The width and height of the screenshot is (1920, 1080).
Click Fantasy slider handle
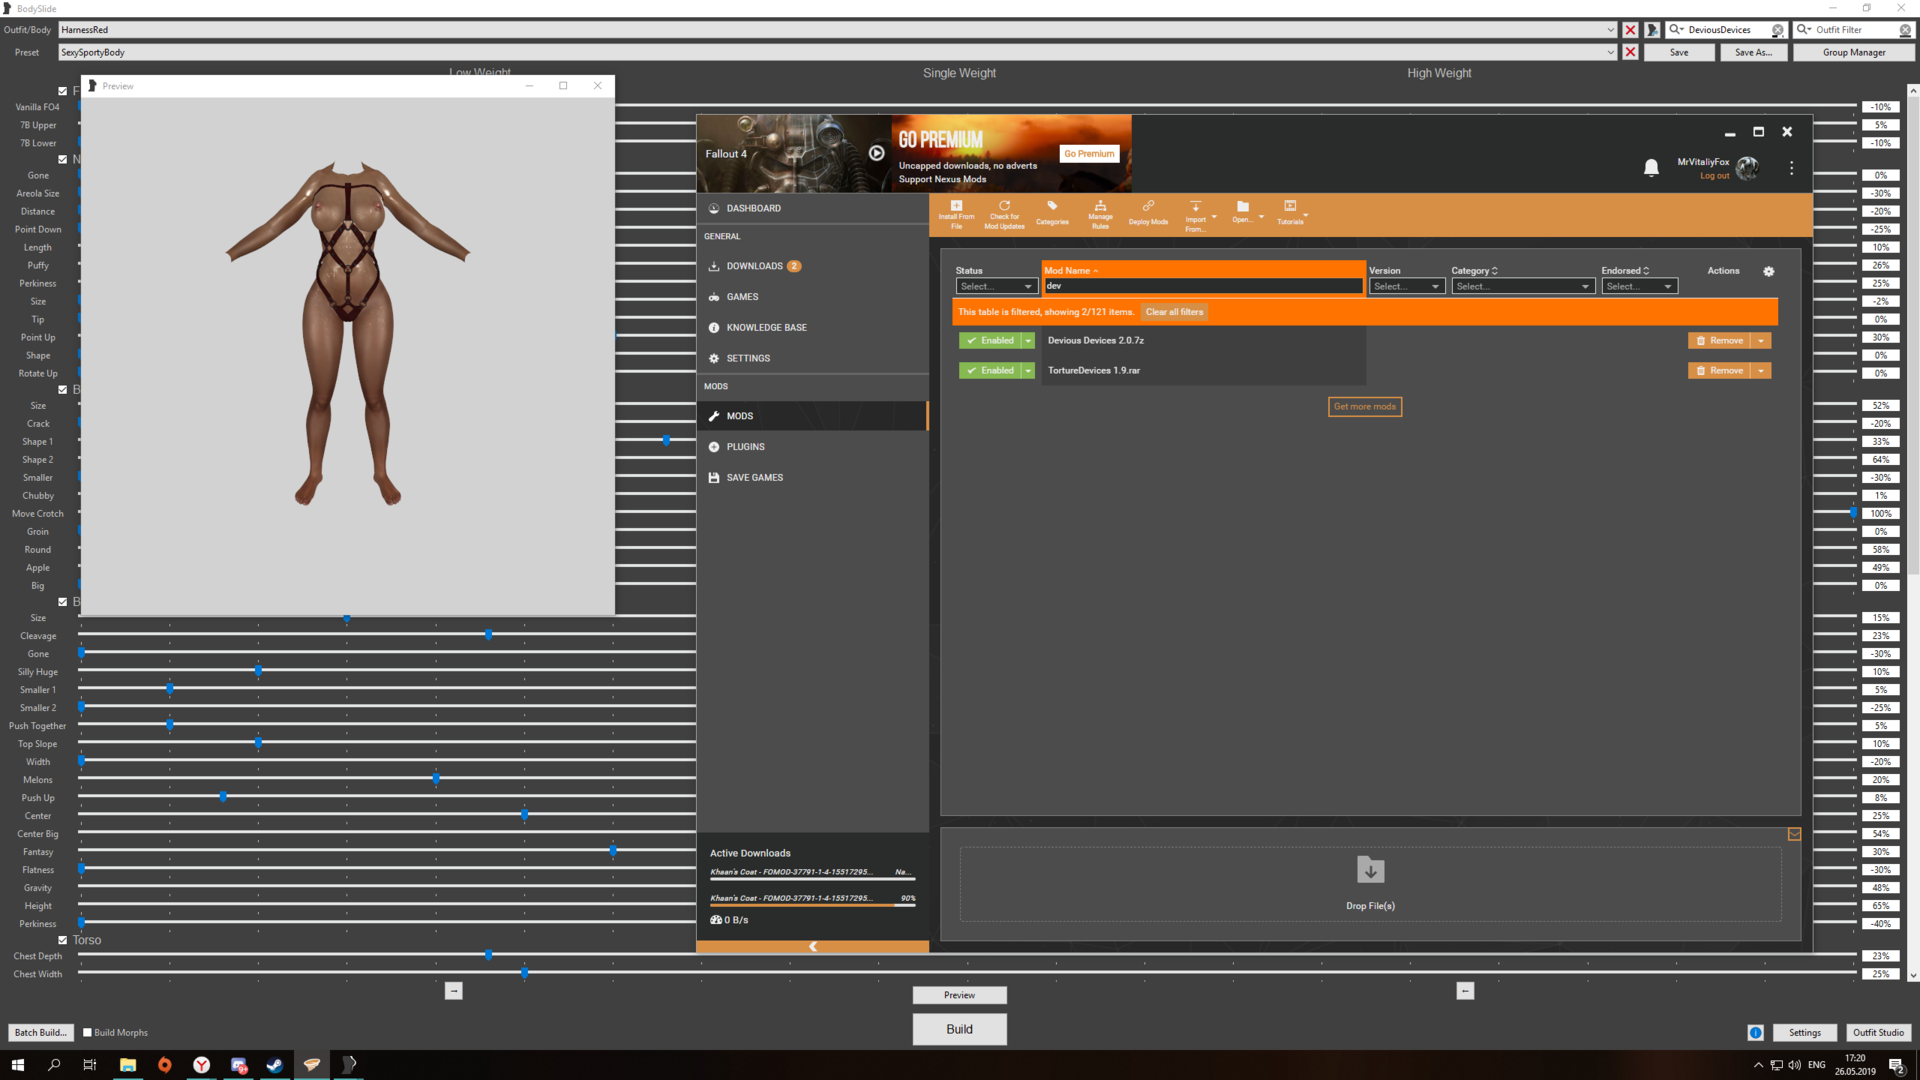tap(613, 851)
